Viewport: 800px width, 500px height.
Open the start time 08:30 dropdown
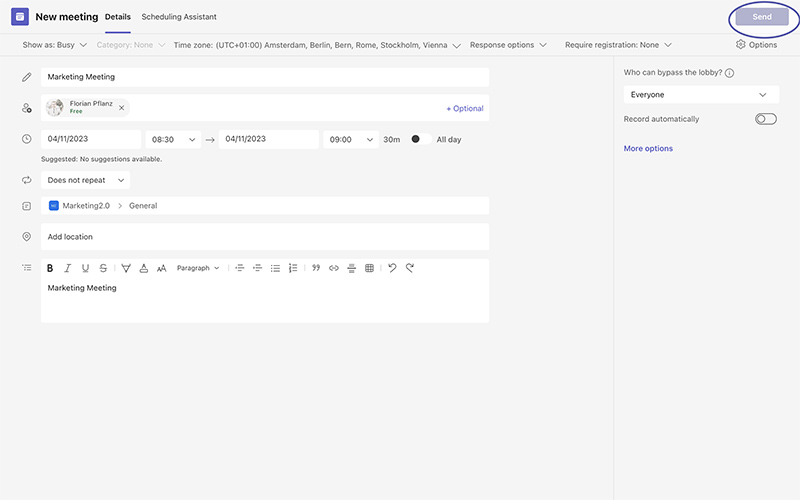173,140
